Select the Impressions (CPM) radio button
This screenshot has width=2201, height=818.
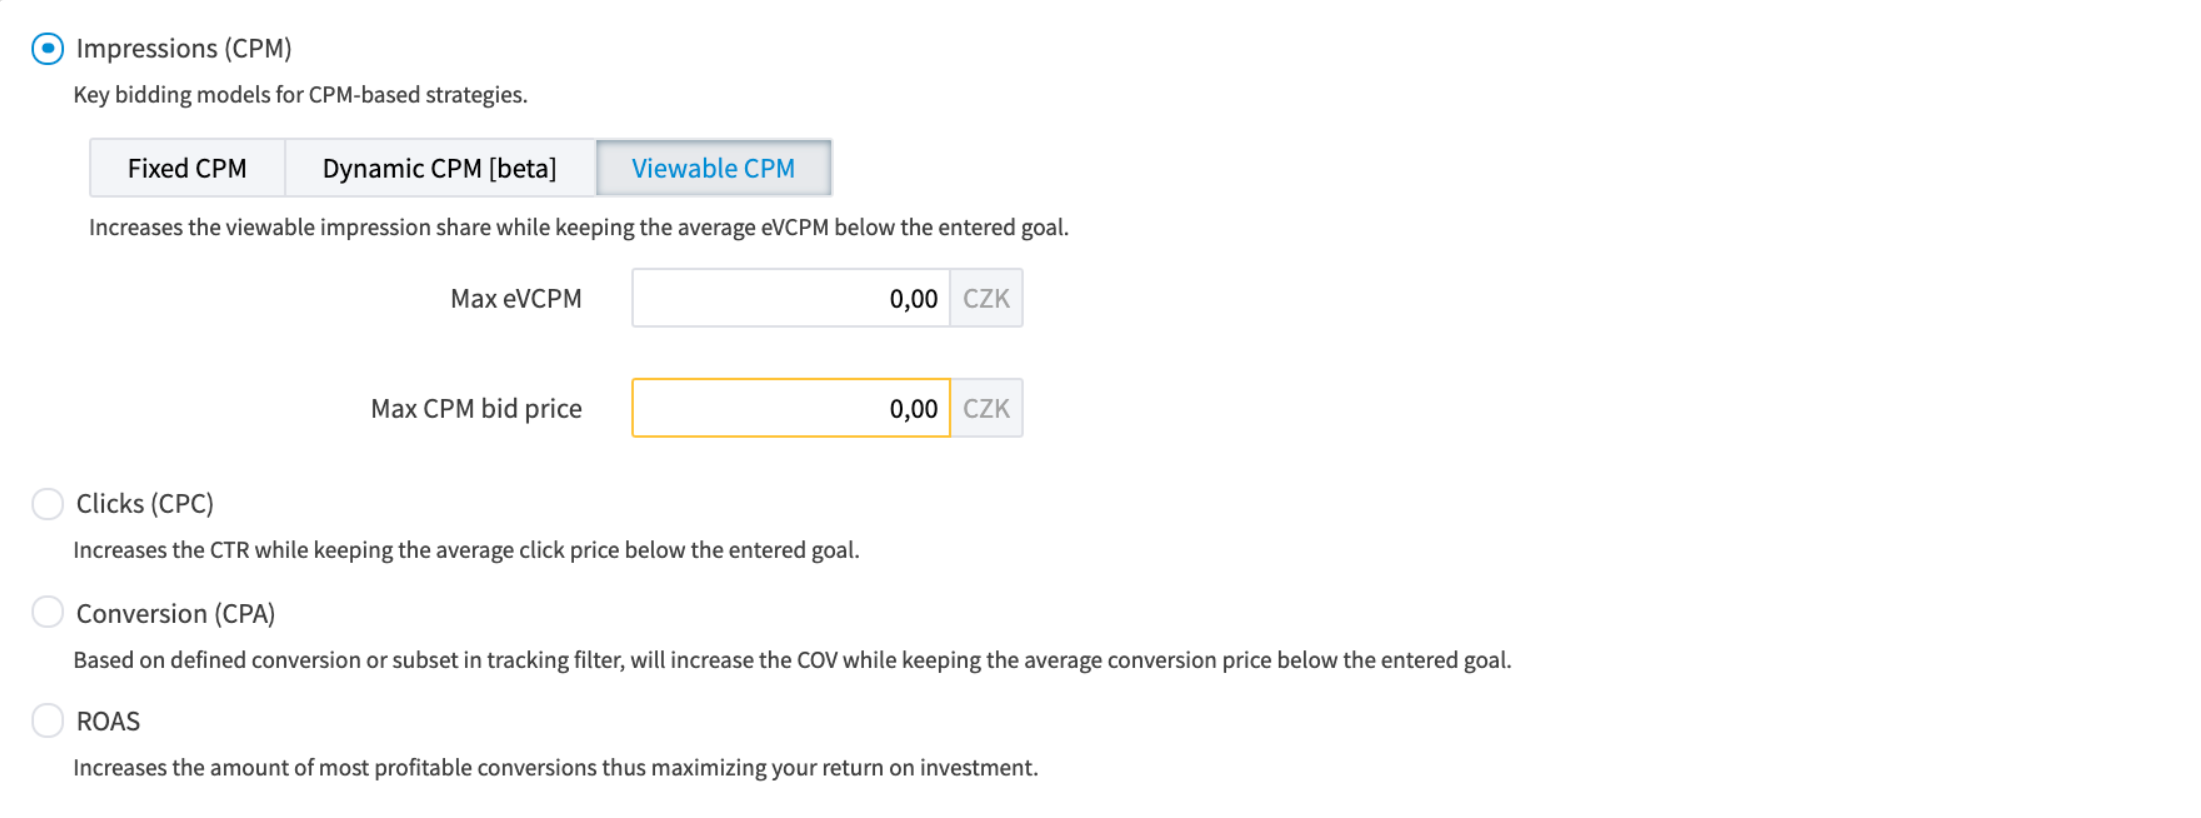coord(47,48)
